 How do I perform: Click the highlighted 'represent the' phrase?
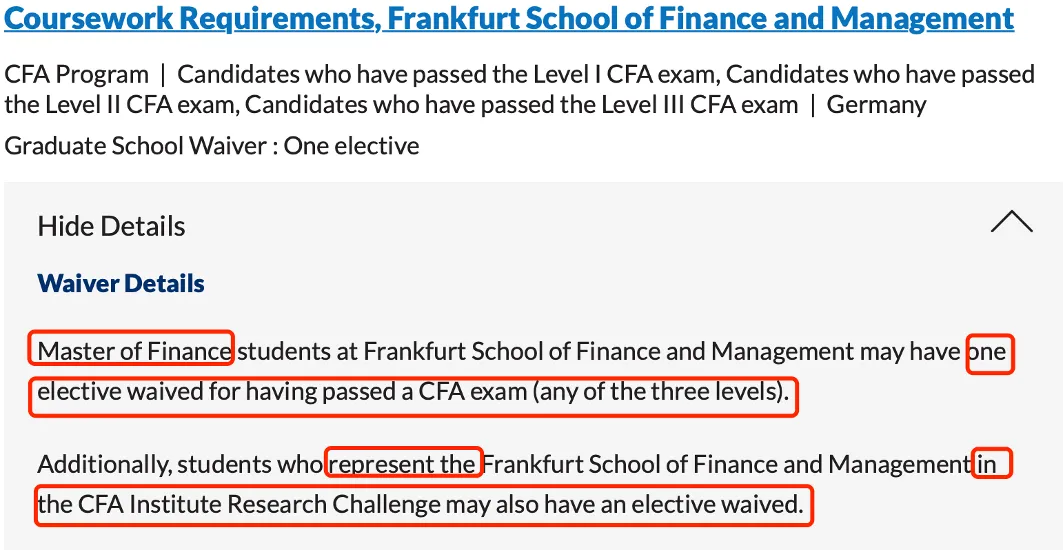(404, 462)
